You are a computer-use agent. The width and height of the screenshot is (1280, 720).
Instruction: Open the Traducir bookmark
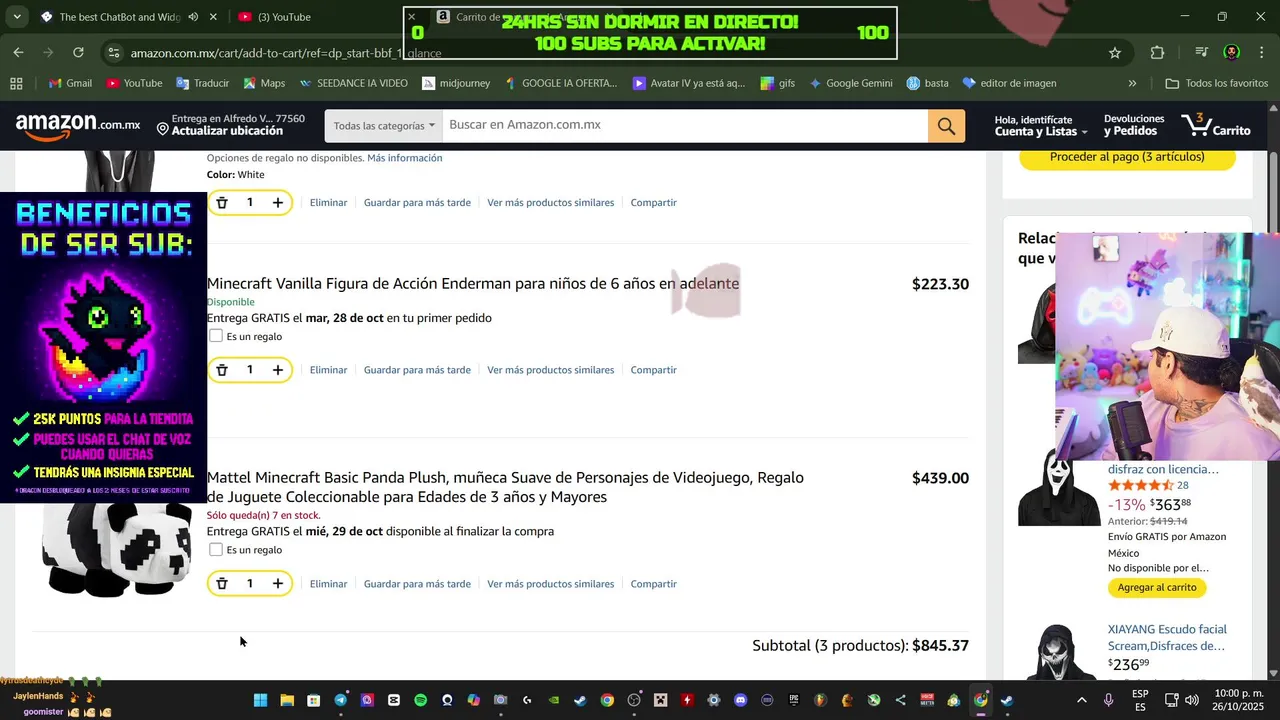[202, 83]
